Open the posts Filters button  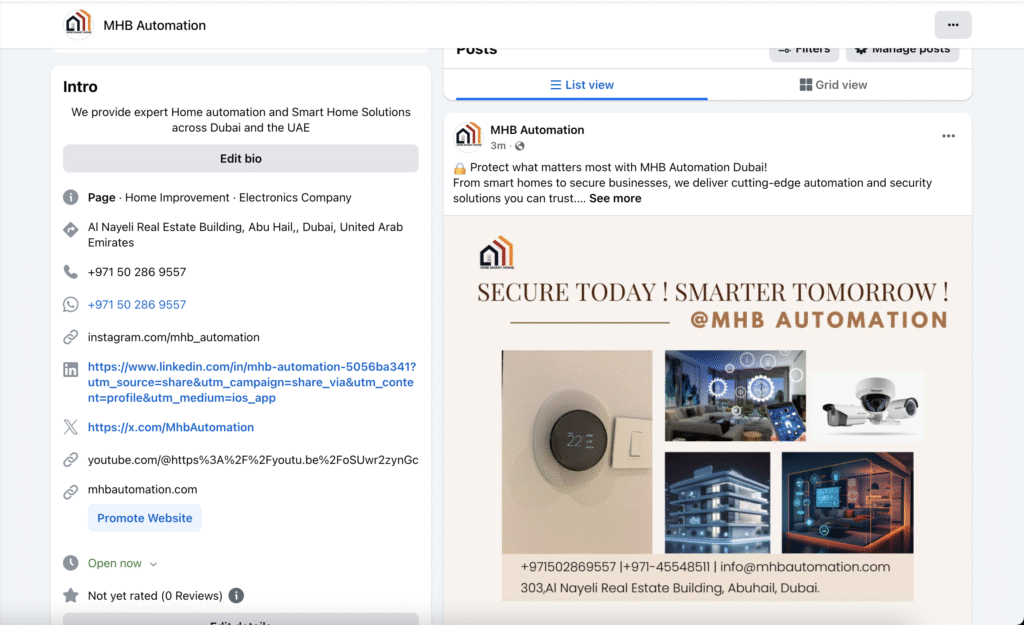point(804,49)
